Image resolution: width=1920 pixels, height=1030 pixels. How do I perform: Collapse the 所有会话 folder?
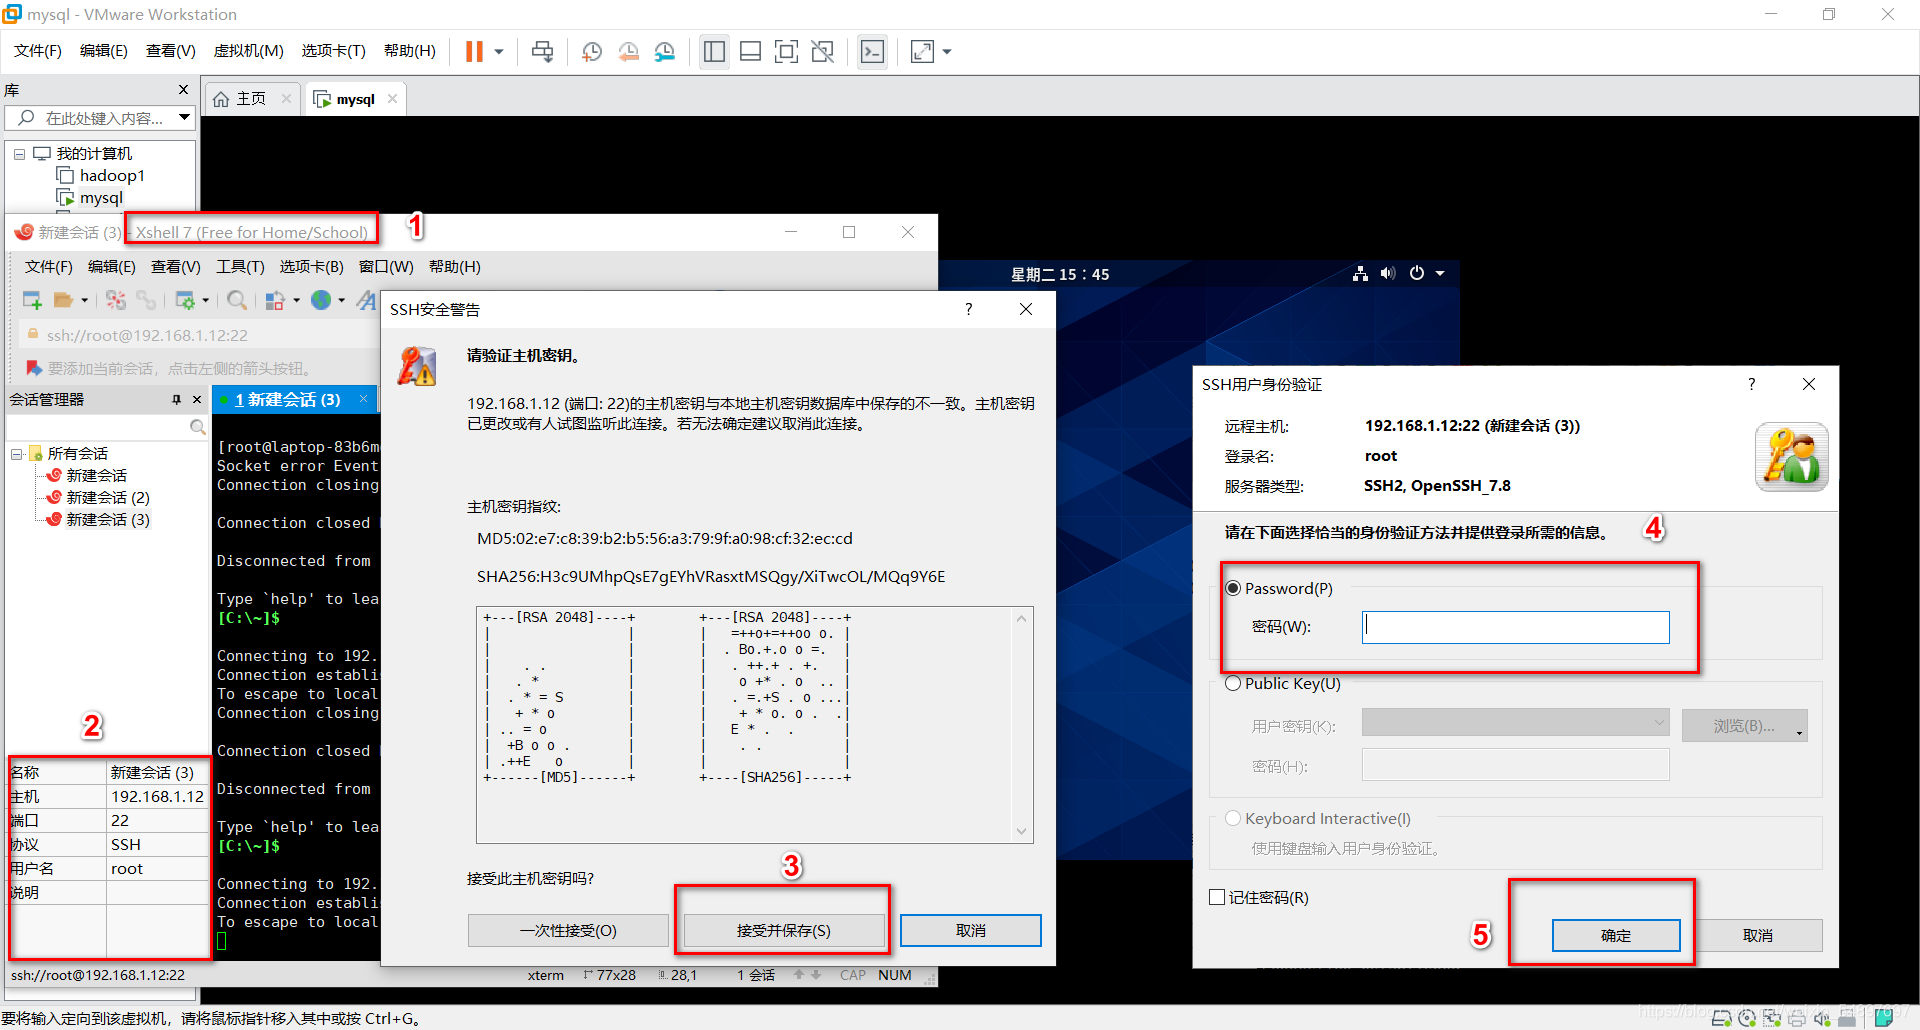[x=17, y=454]
